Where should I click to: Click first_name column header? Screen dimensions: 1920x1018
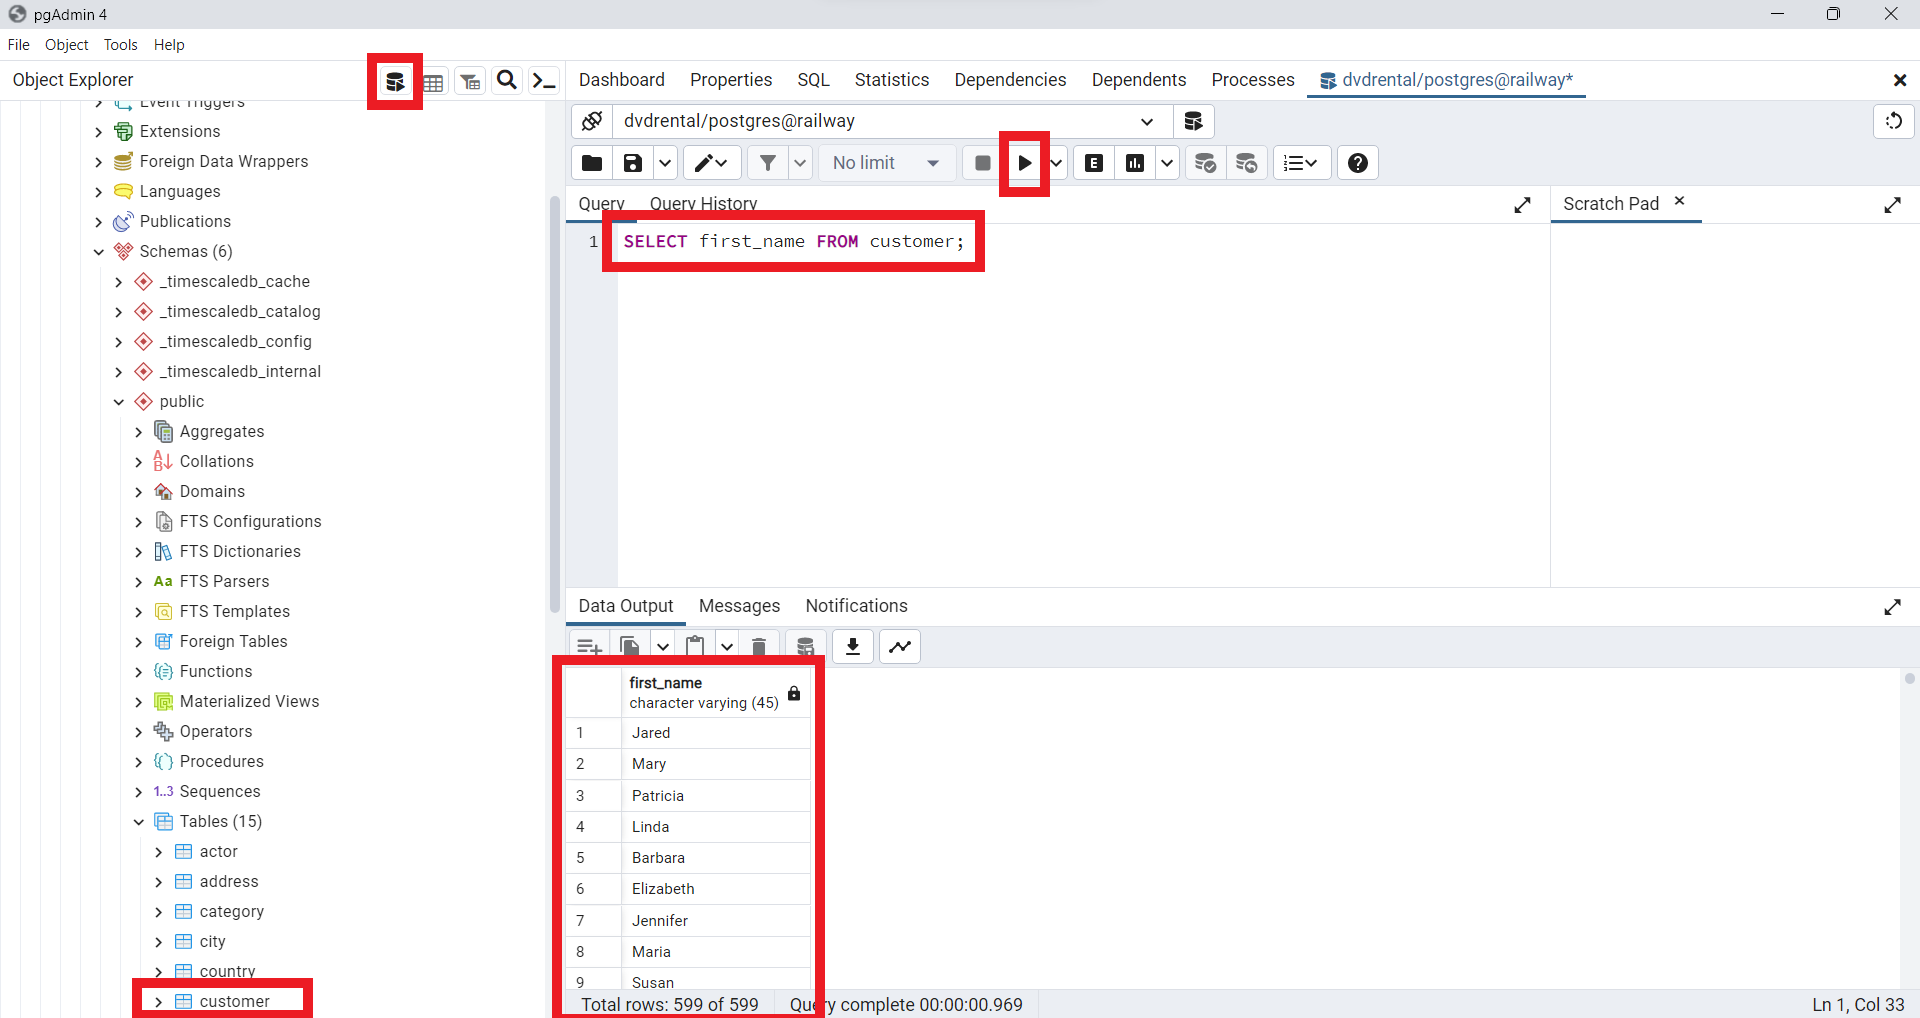[716, 692]
